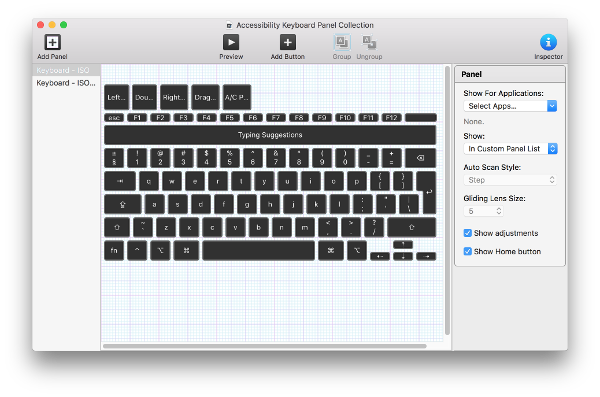Image resolution: width=600 pixels, height=397 pixels.
Task: Select the Typing Suggestions bar
Action: pyautogui.click(x=270, y=135)
